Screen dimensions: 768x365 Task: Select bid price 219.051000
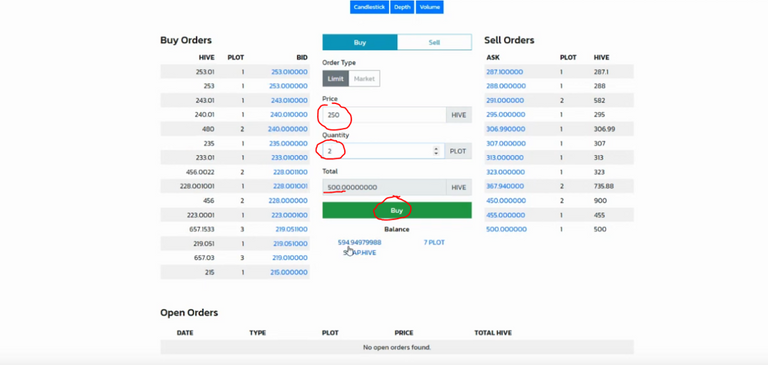290,244
